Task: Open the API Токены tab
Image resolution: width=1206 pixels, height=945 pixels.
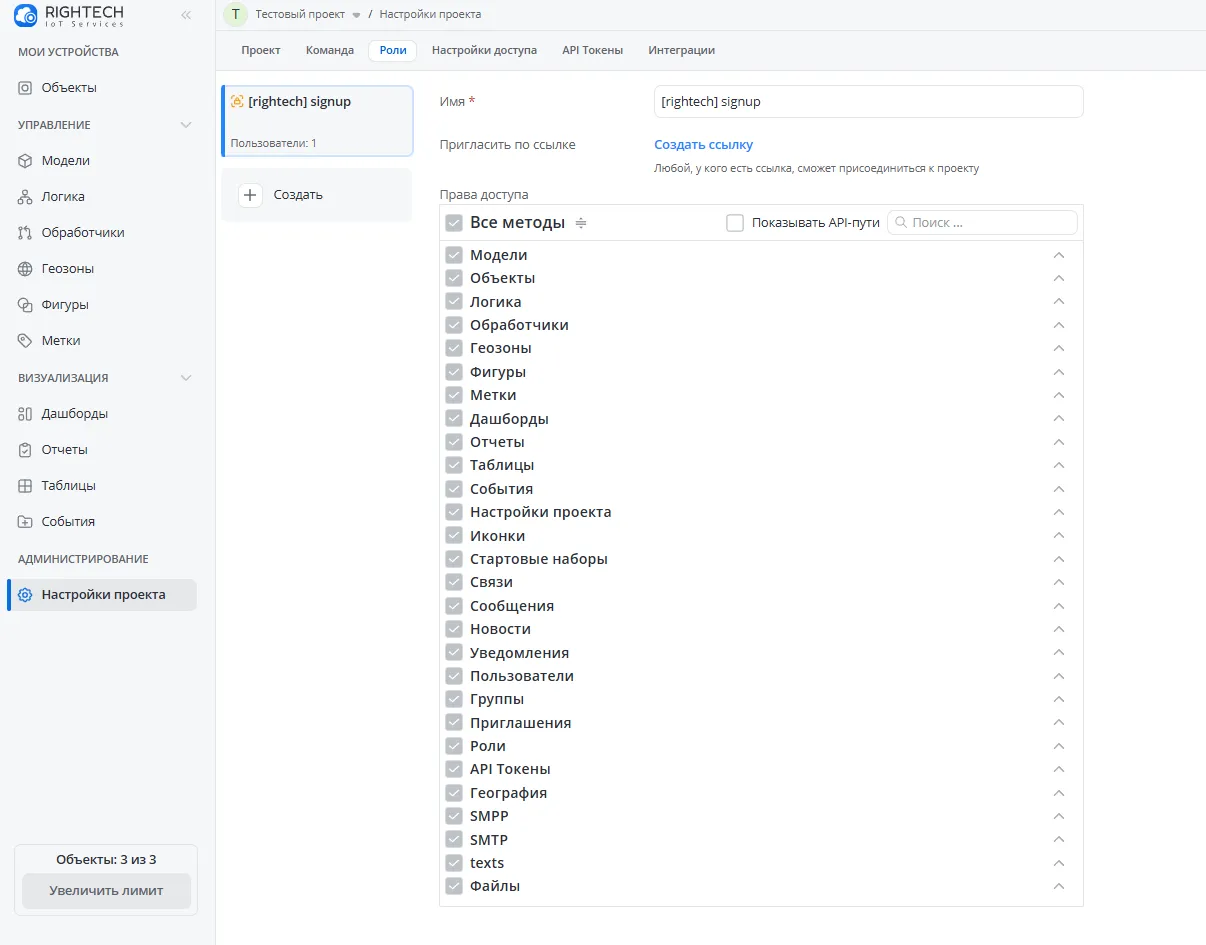Action: pos(592,50)
